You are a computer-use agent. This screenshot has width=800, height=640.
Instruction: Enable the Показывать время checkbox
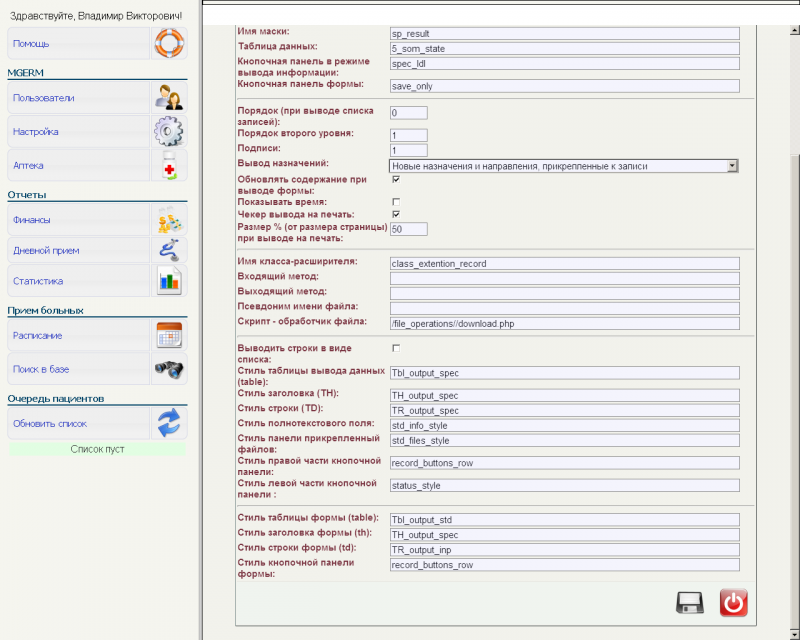(396, 202)
